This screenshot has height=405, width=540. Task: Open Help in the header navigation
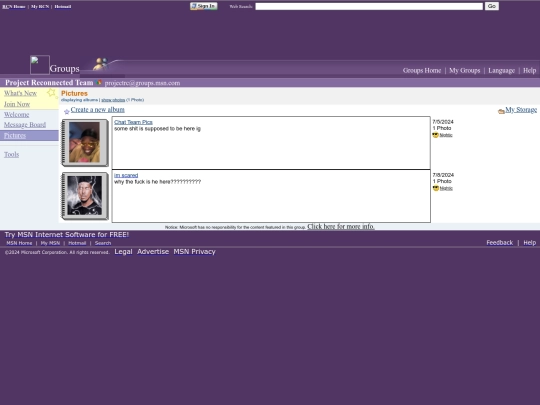(530, 71)
